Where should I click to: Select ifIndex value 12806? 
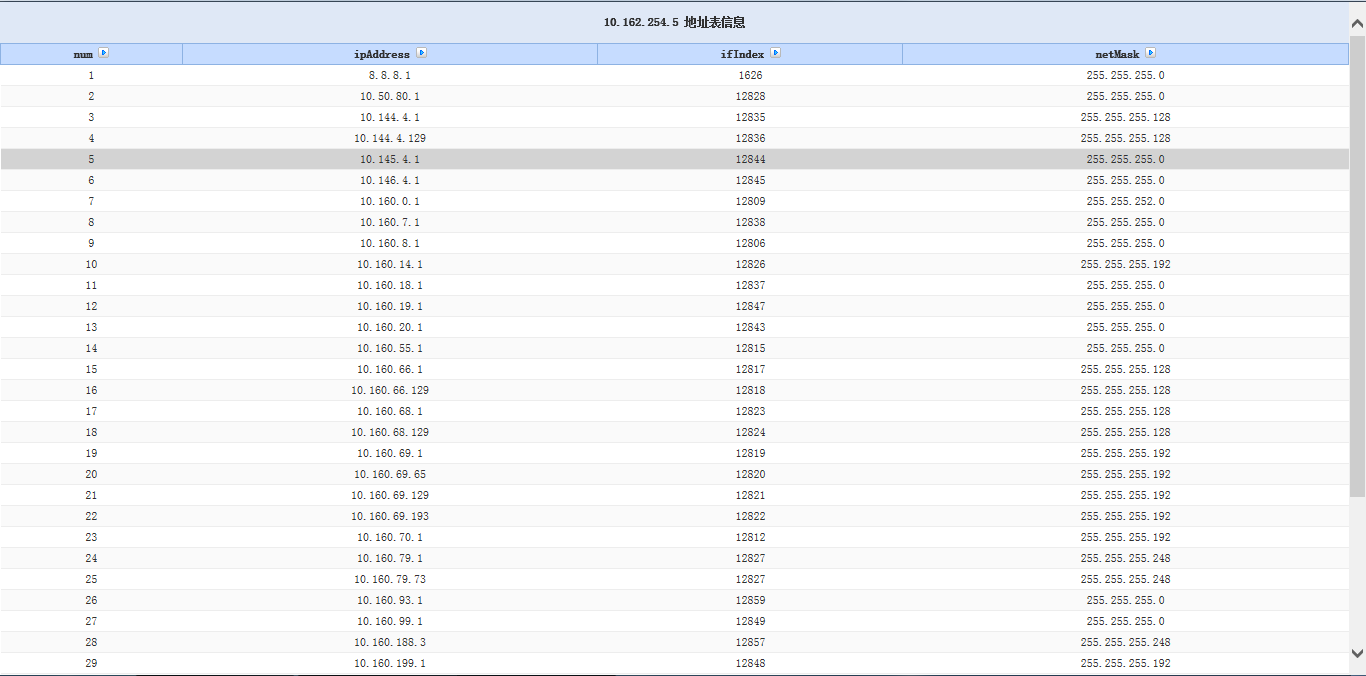point(750,243)
